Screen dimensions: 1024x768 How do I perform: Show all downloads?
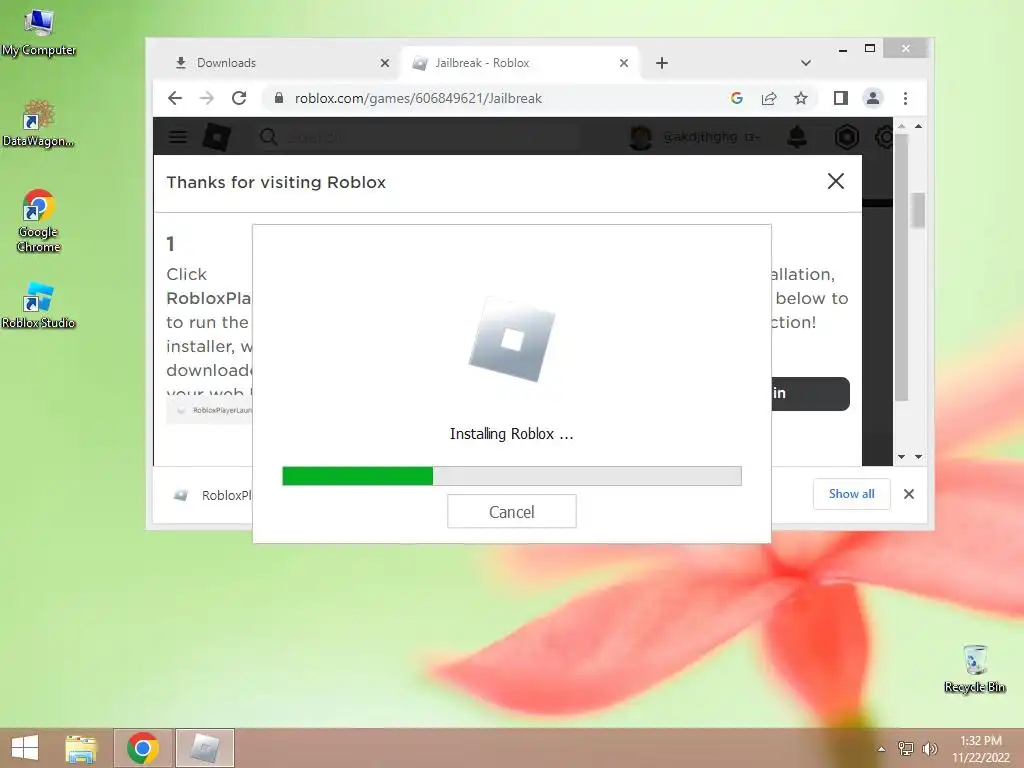tap(852, 494)
